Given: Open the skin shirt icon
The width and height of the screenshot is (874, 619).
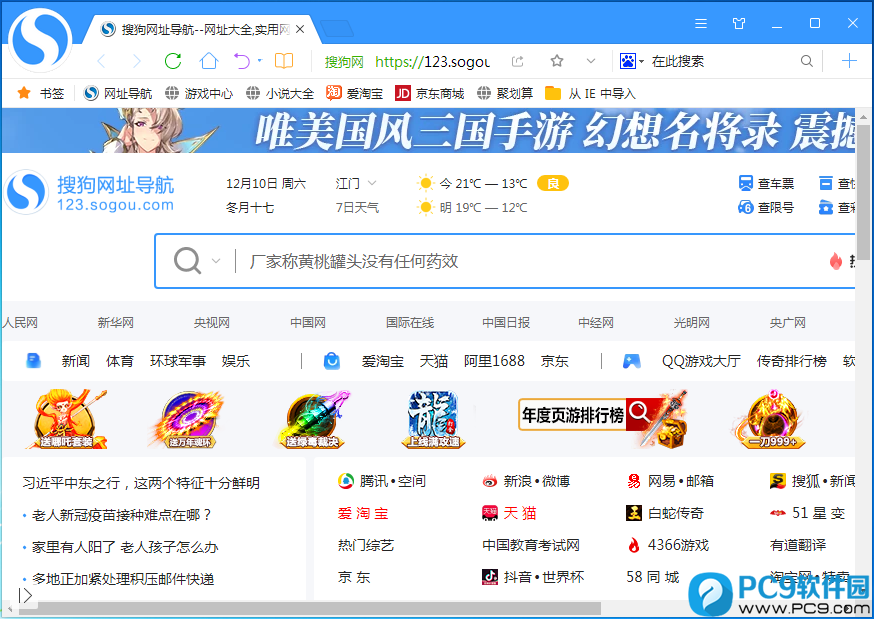Looking at the screenshot, I should (739, 23).
